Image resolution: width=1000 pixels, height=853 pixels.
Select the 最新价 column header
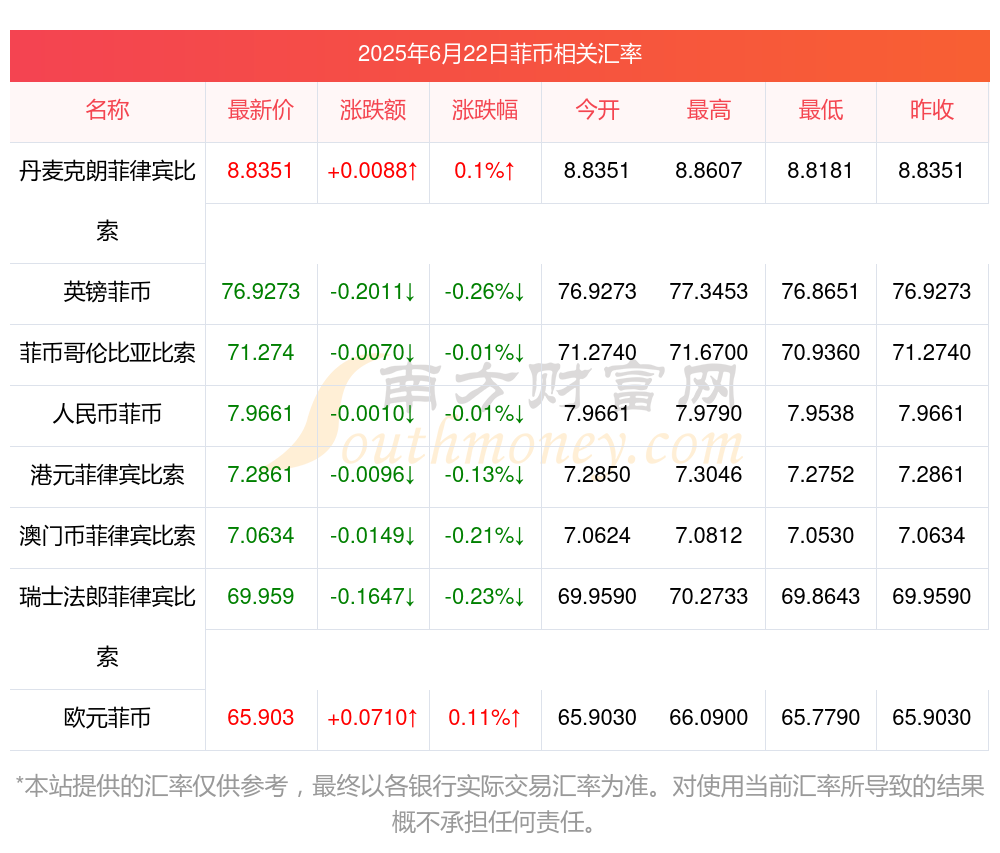[261, 110]
